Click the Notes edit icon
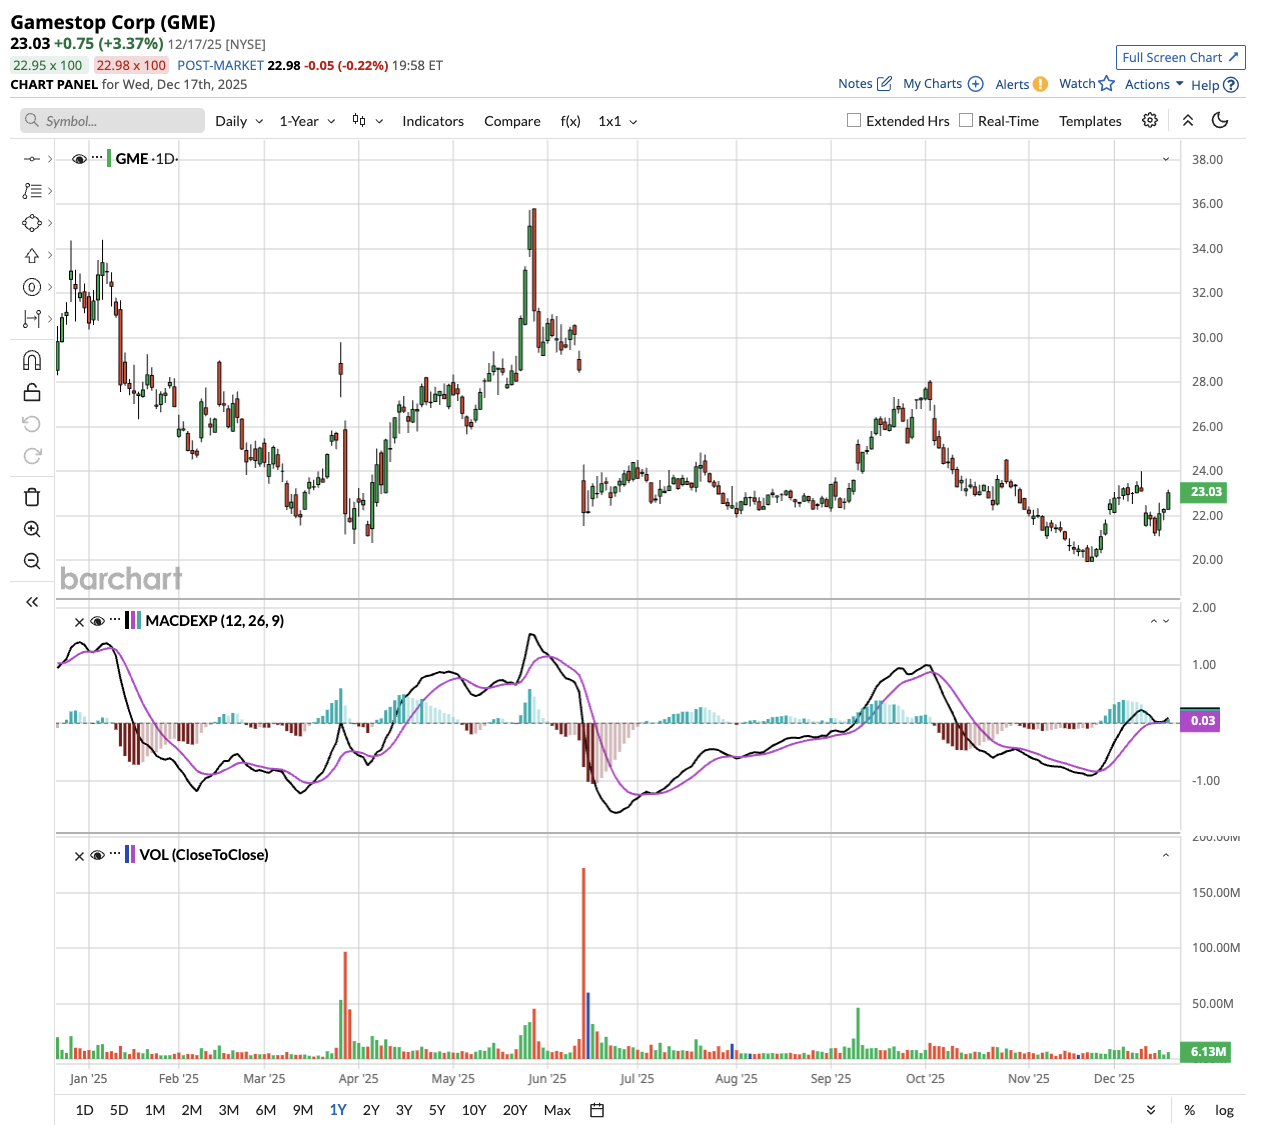The width and height of the screenshot is (1264, 1142). click(x=884, y=84)
